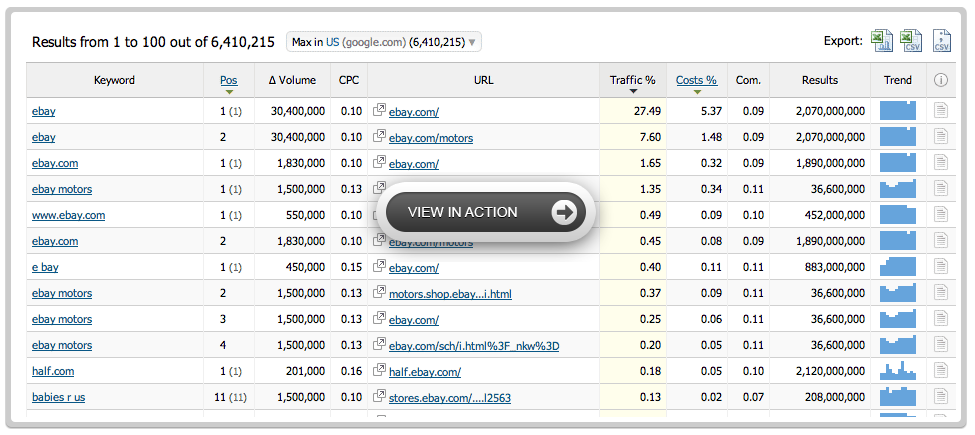Screen dimensions: 975x435
Task: Sort table by Costs % column
Action: coord(696,80)
